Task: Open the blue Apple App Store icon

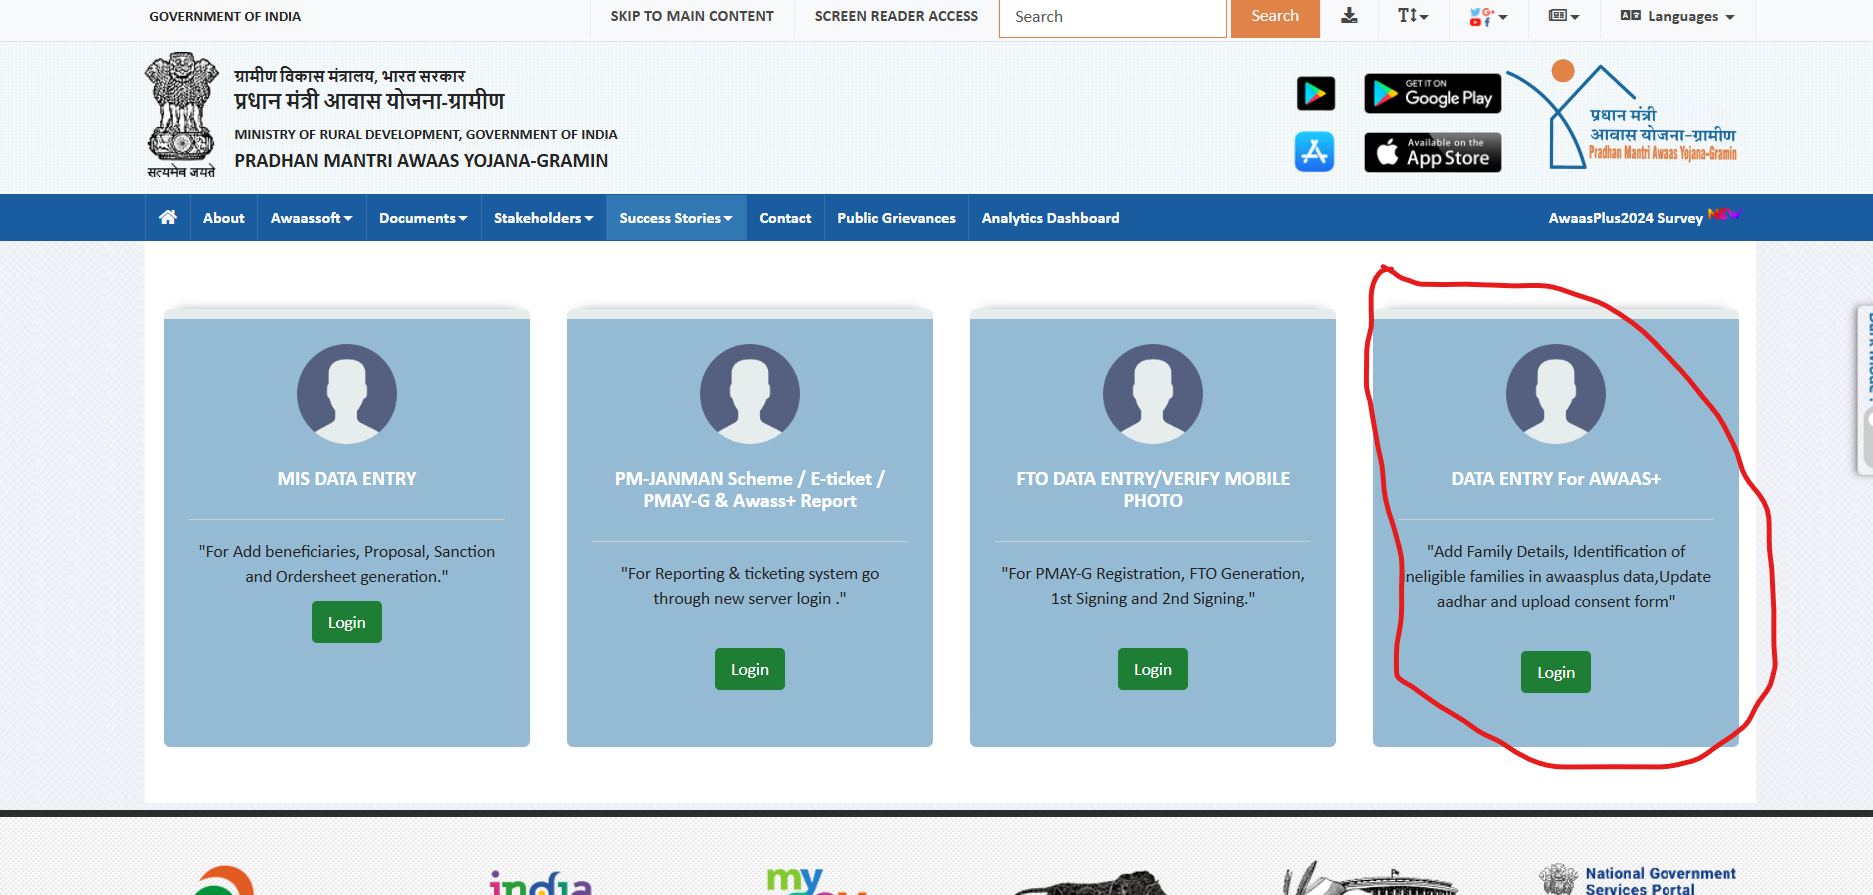Action: (x=1314, y=152)
